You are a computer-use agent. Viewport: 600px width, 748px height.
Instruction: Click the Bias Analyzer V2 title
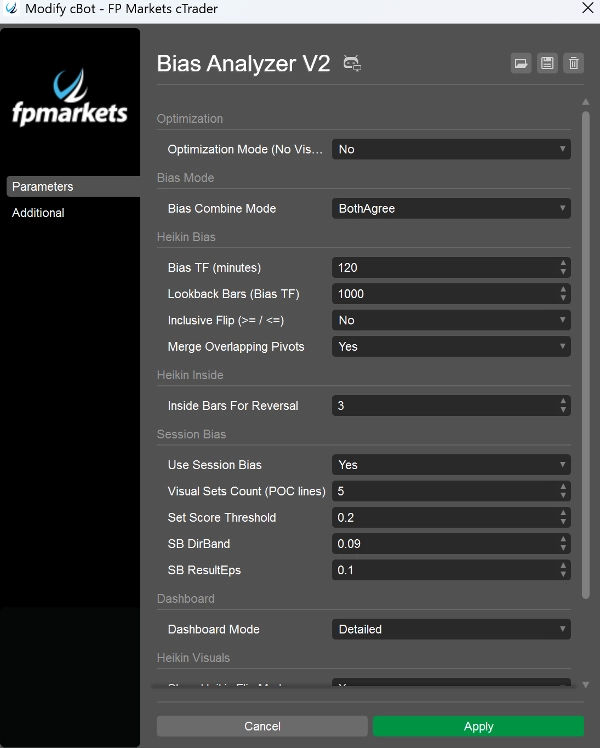pyautogui.click(x=243, y=63)
